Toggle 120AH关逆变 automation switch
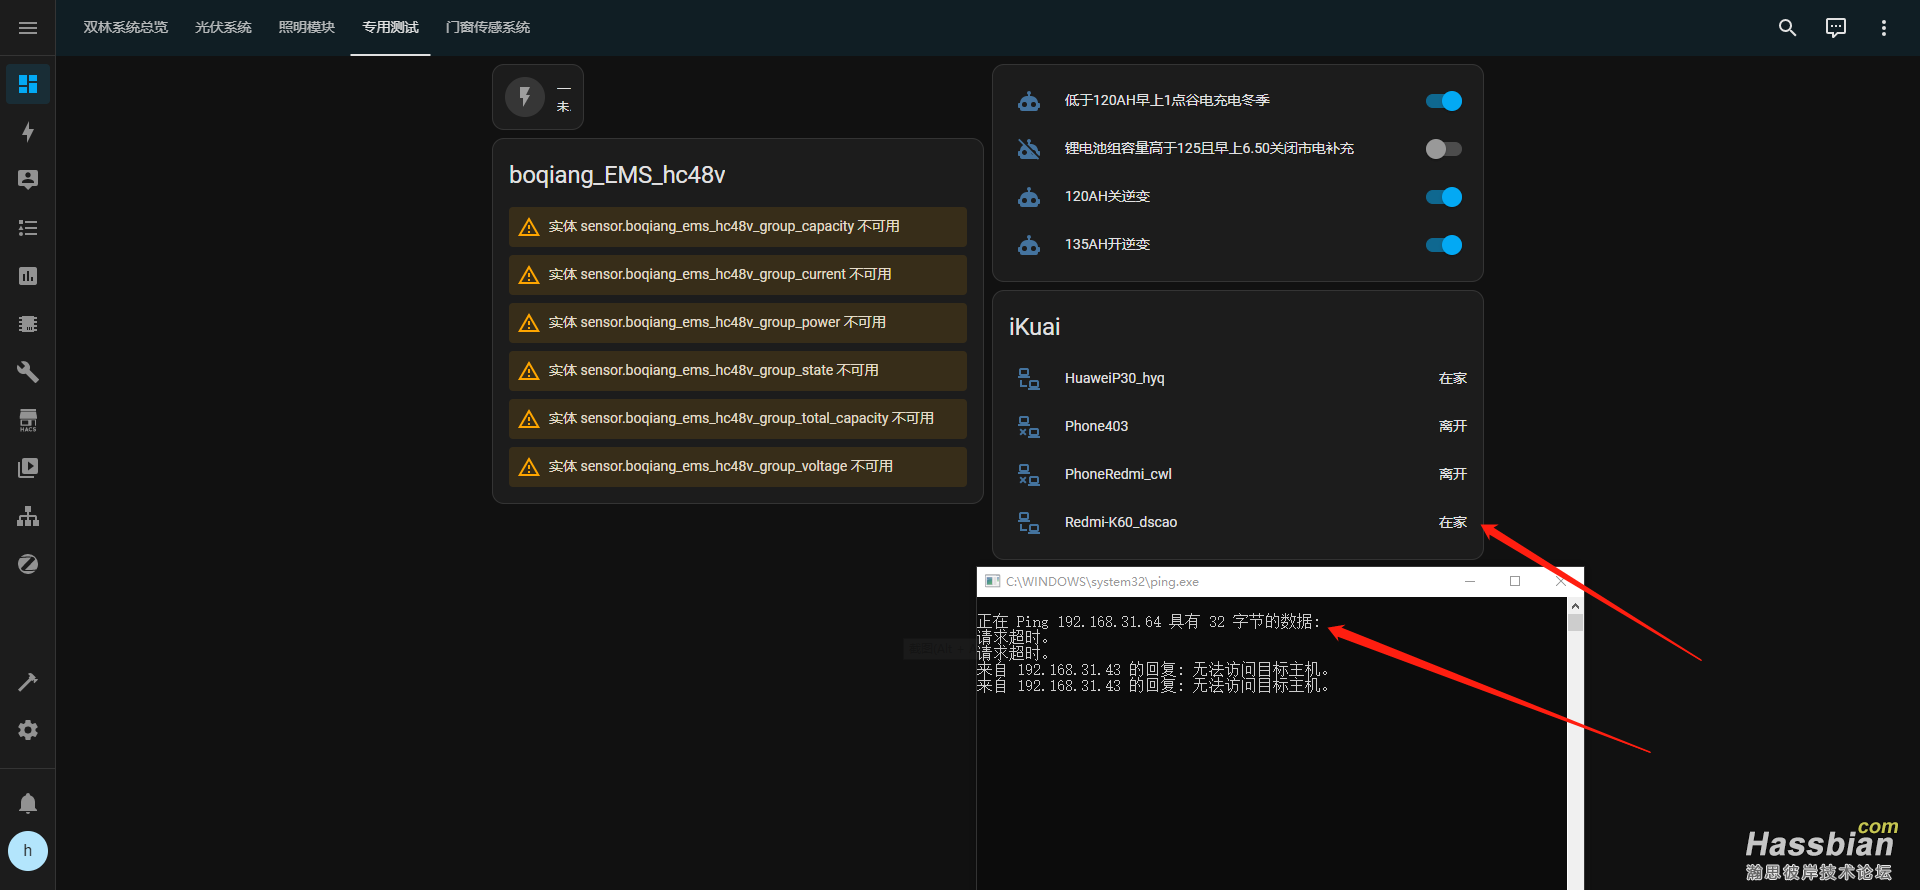The height and width of the screenshot is (890, 1920). [x=1444, y=197]
